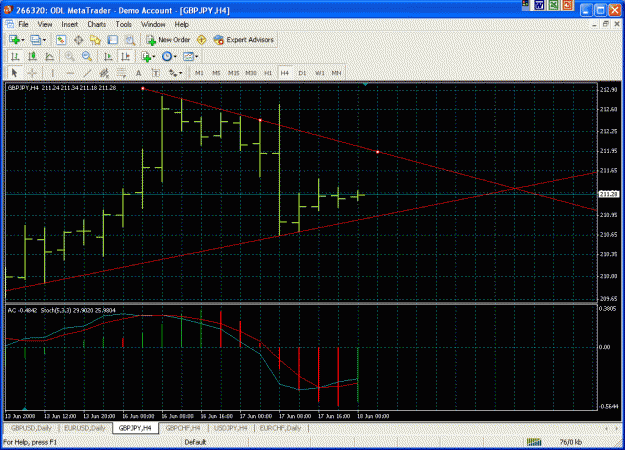
Task: Open the Insert menu
Action: coord(69,24)
